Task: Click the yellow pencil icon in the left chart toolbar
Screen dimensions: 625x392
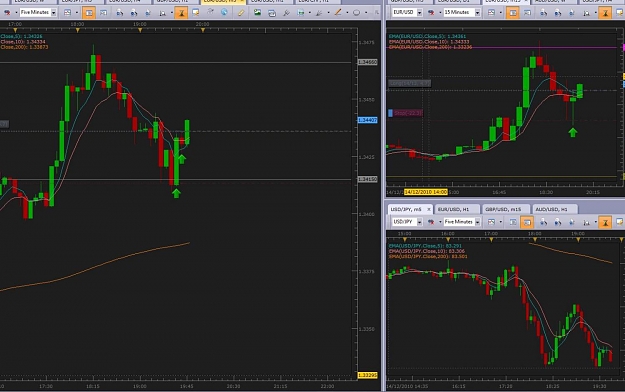Action: 241,13
